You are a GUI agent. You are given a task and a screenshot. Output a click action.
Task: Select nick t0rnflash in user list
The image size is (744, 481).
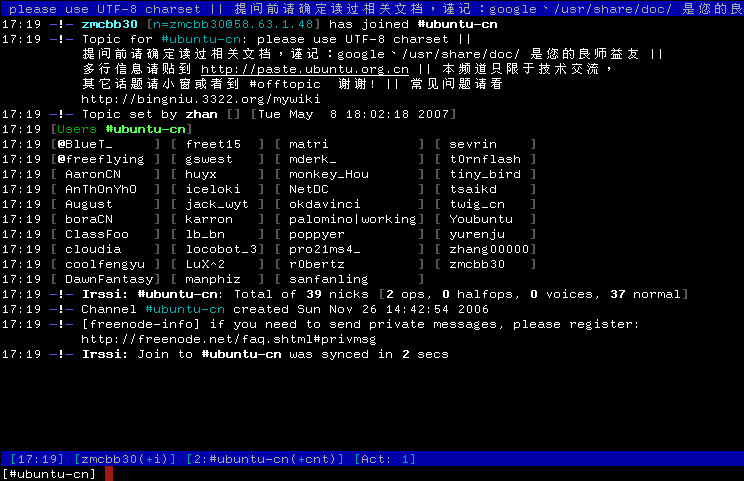(485, 159)
